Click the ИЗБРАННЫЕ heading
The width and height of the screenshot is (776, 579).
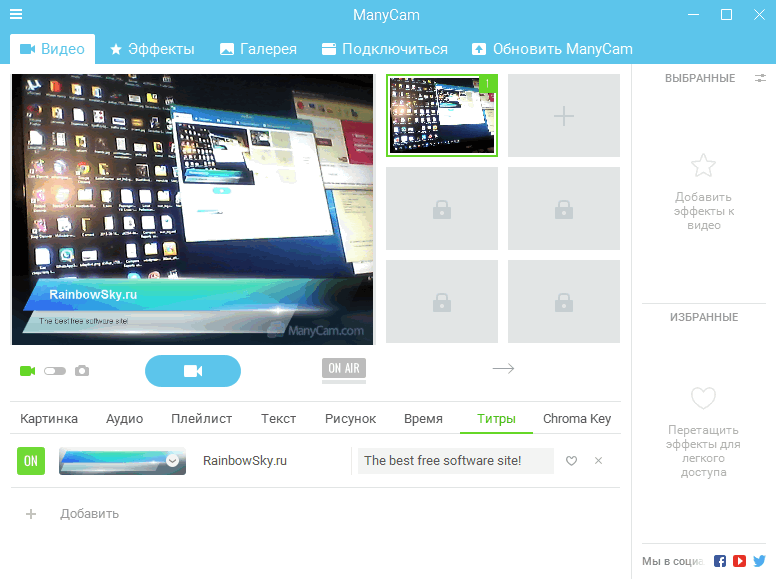704,317
